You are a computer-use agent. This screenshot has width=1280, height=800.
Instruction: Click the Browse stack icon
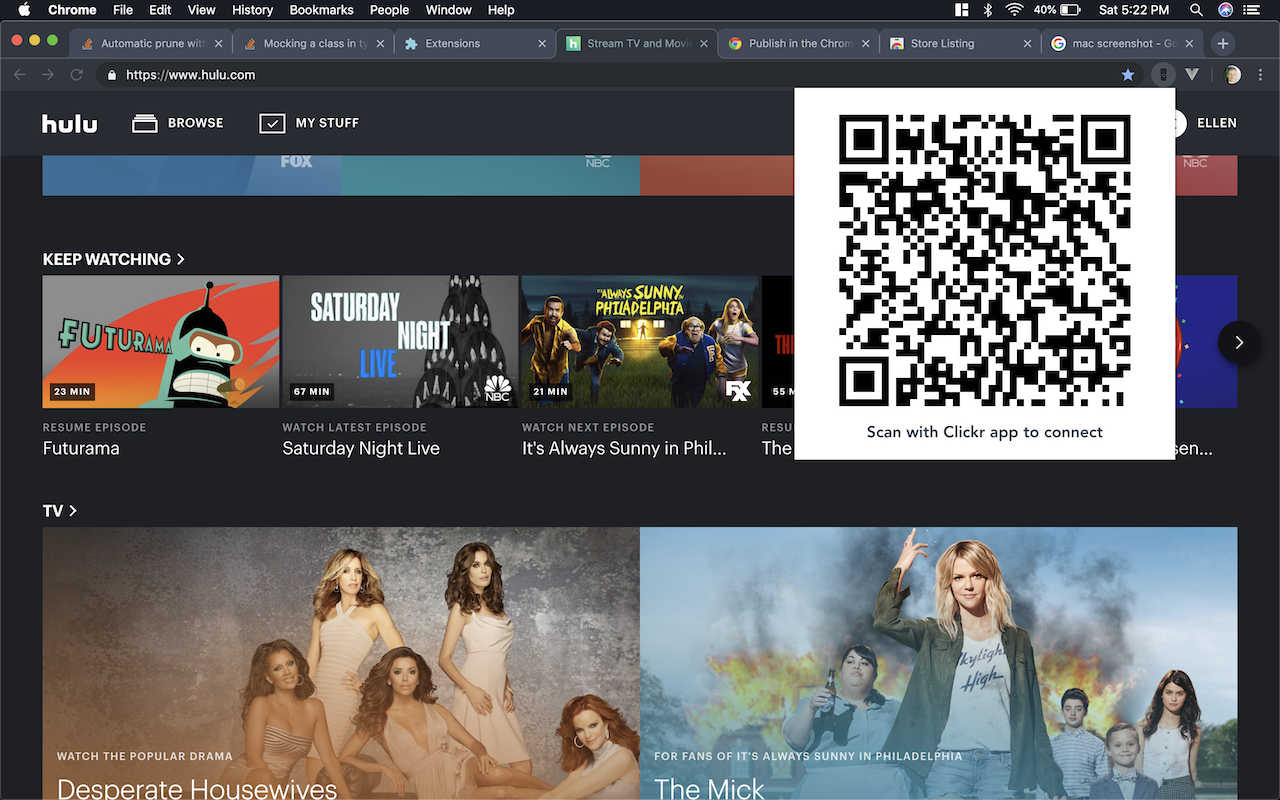(x=145, y=124)
